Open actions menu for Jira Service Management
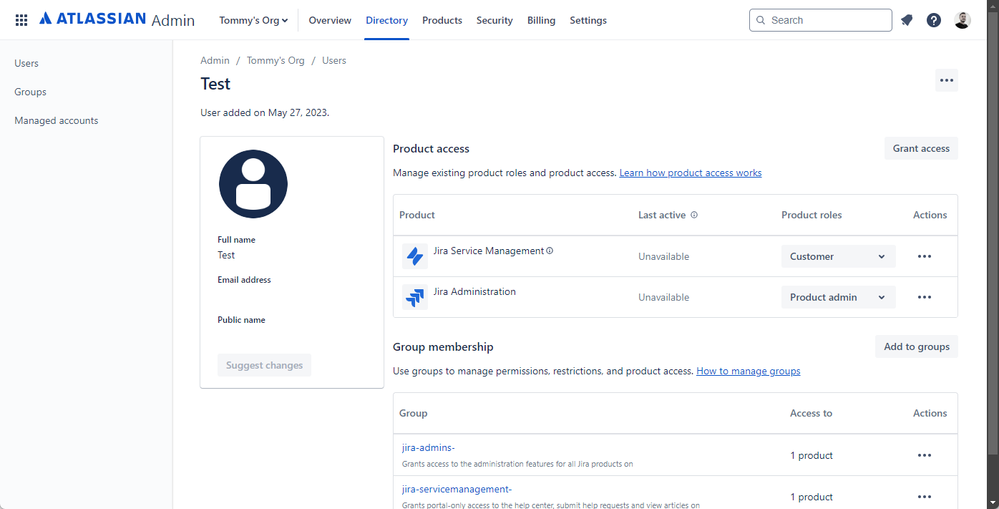This screenshot has width=999, height=509. 924,256
